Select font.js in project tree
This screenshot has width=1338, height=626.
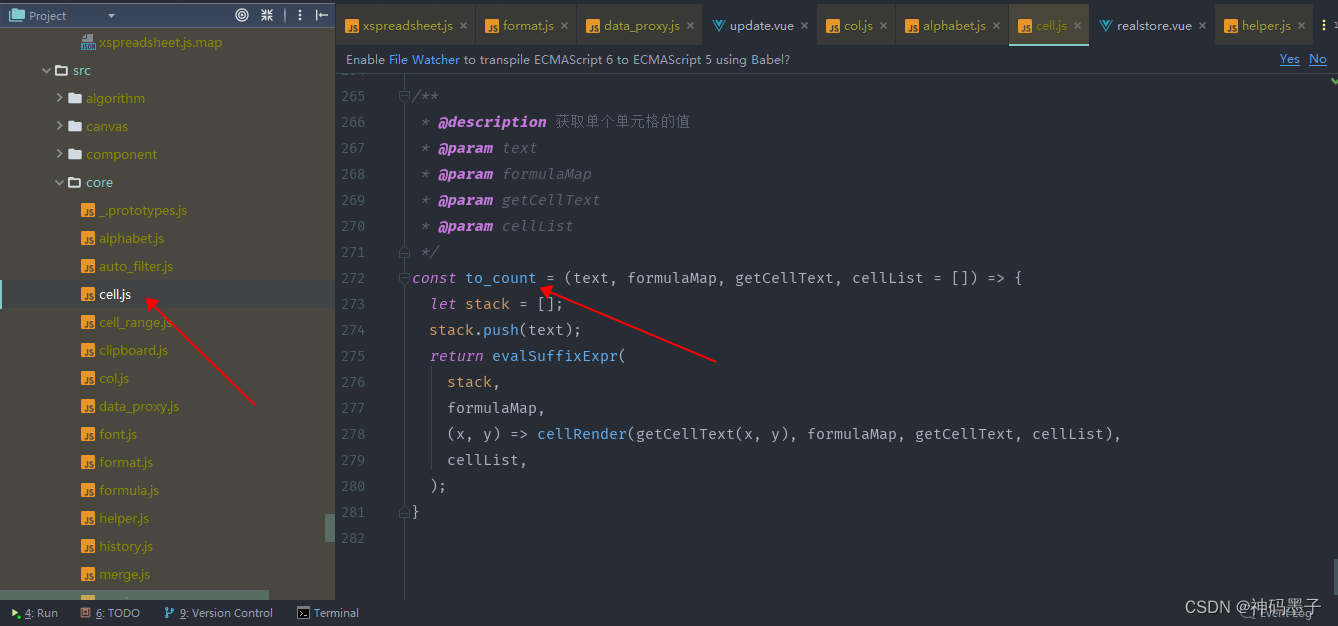pyautogui.click(x=109, y=435)
